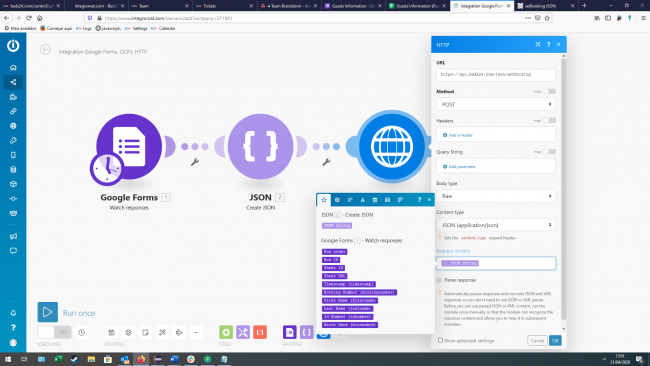Check the Parse response checkbox
Image resolution: width=650 pixels, height=366 pixels.
[x=439, y=280]
